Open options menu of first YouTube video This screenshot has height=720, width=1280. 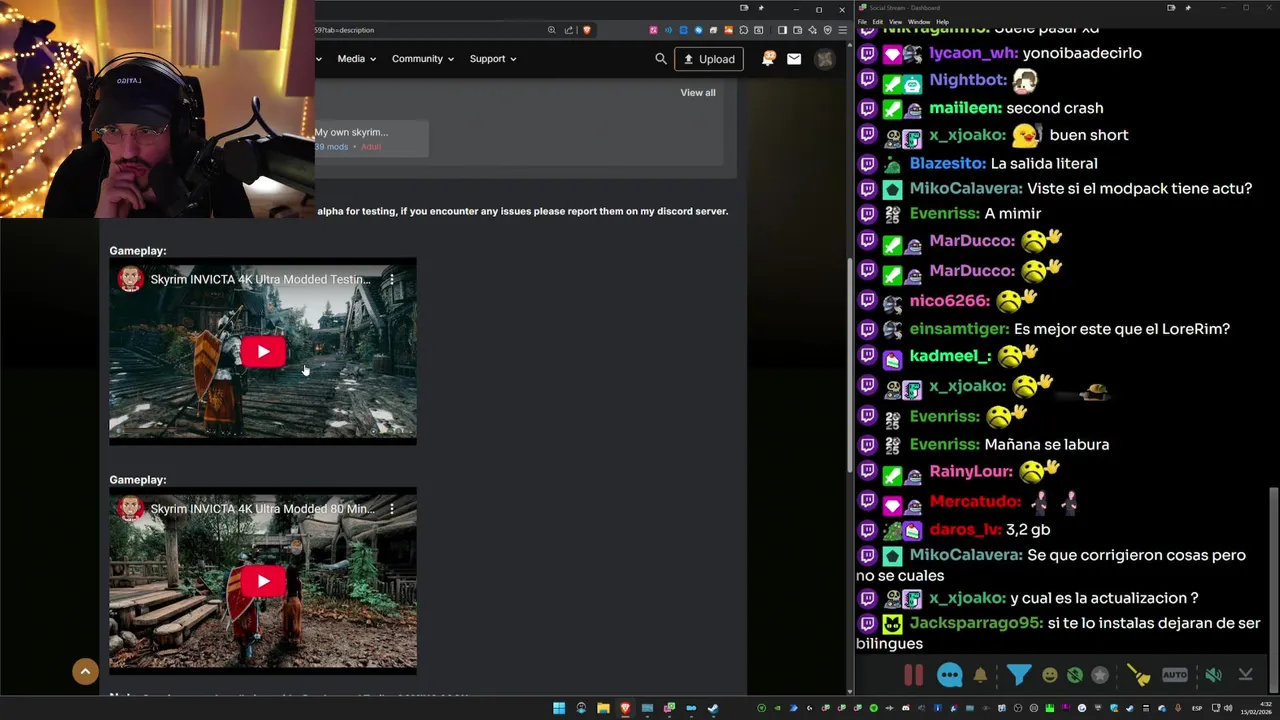[392, 280]
